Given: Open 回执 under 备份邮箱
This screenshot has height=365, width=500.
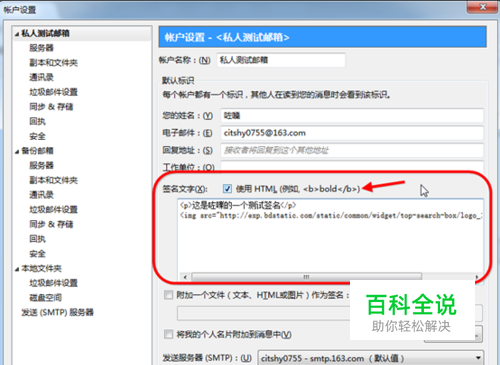Looking at the screenshot, I should point(37,239).
